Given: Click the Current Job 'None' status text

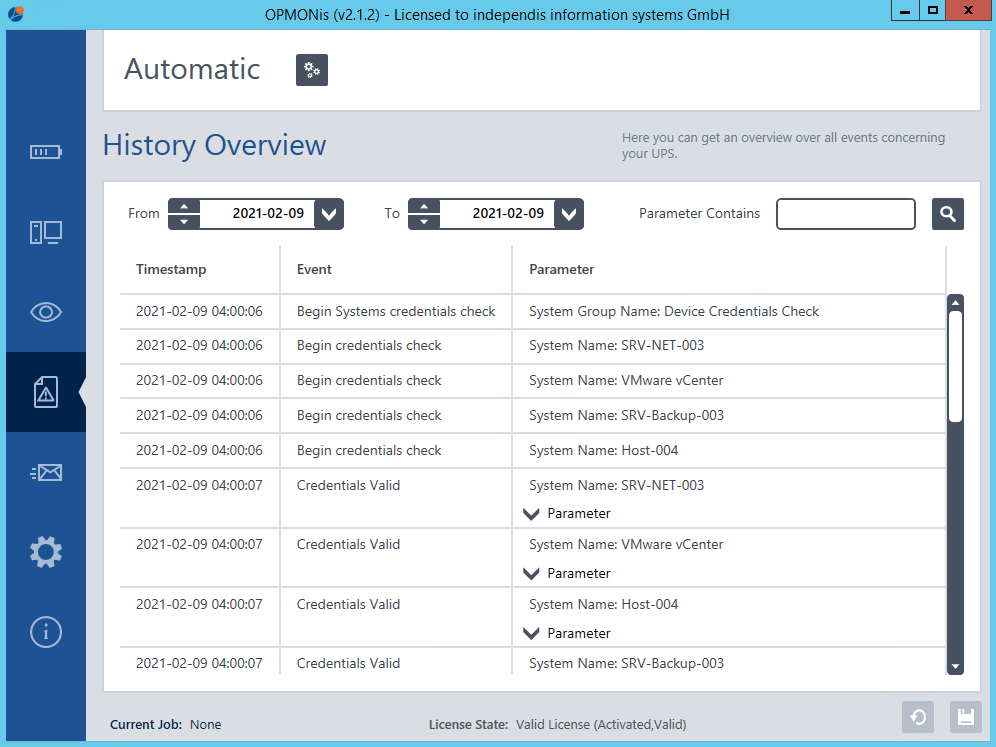Looking at the screenshot, I should pyautogui.click(x=206, y=725).
